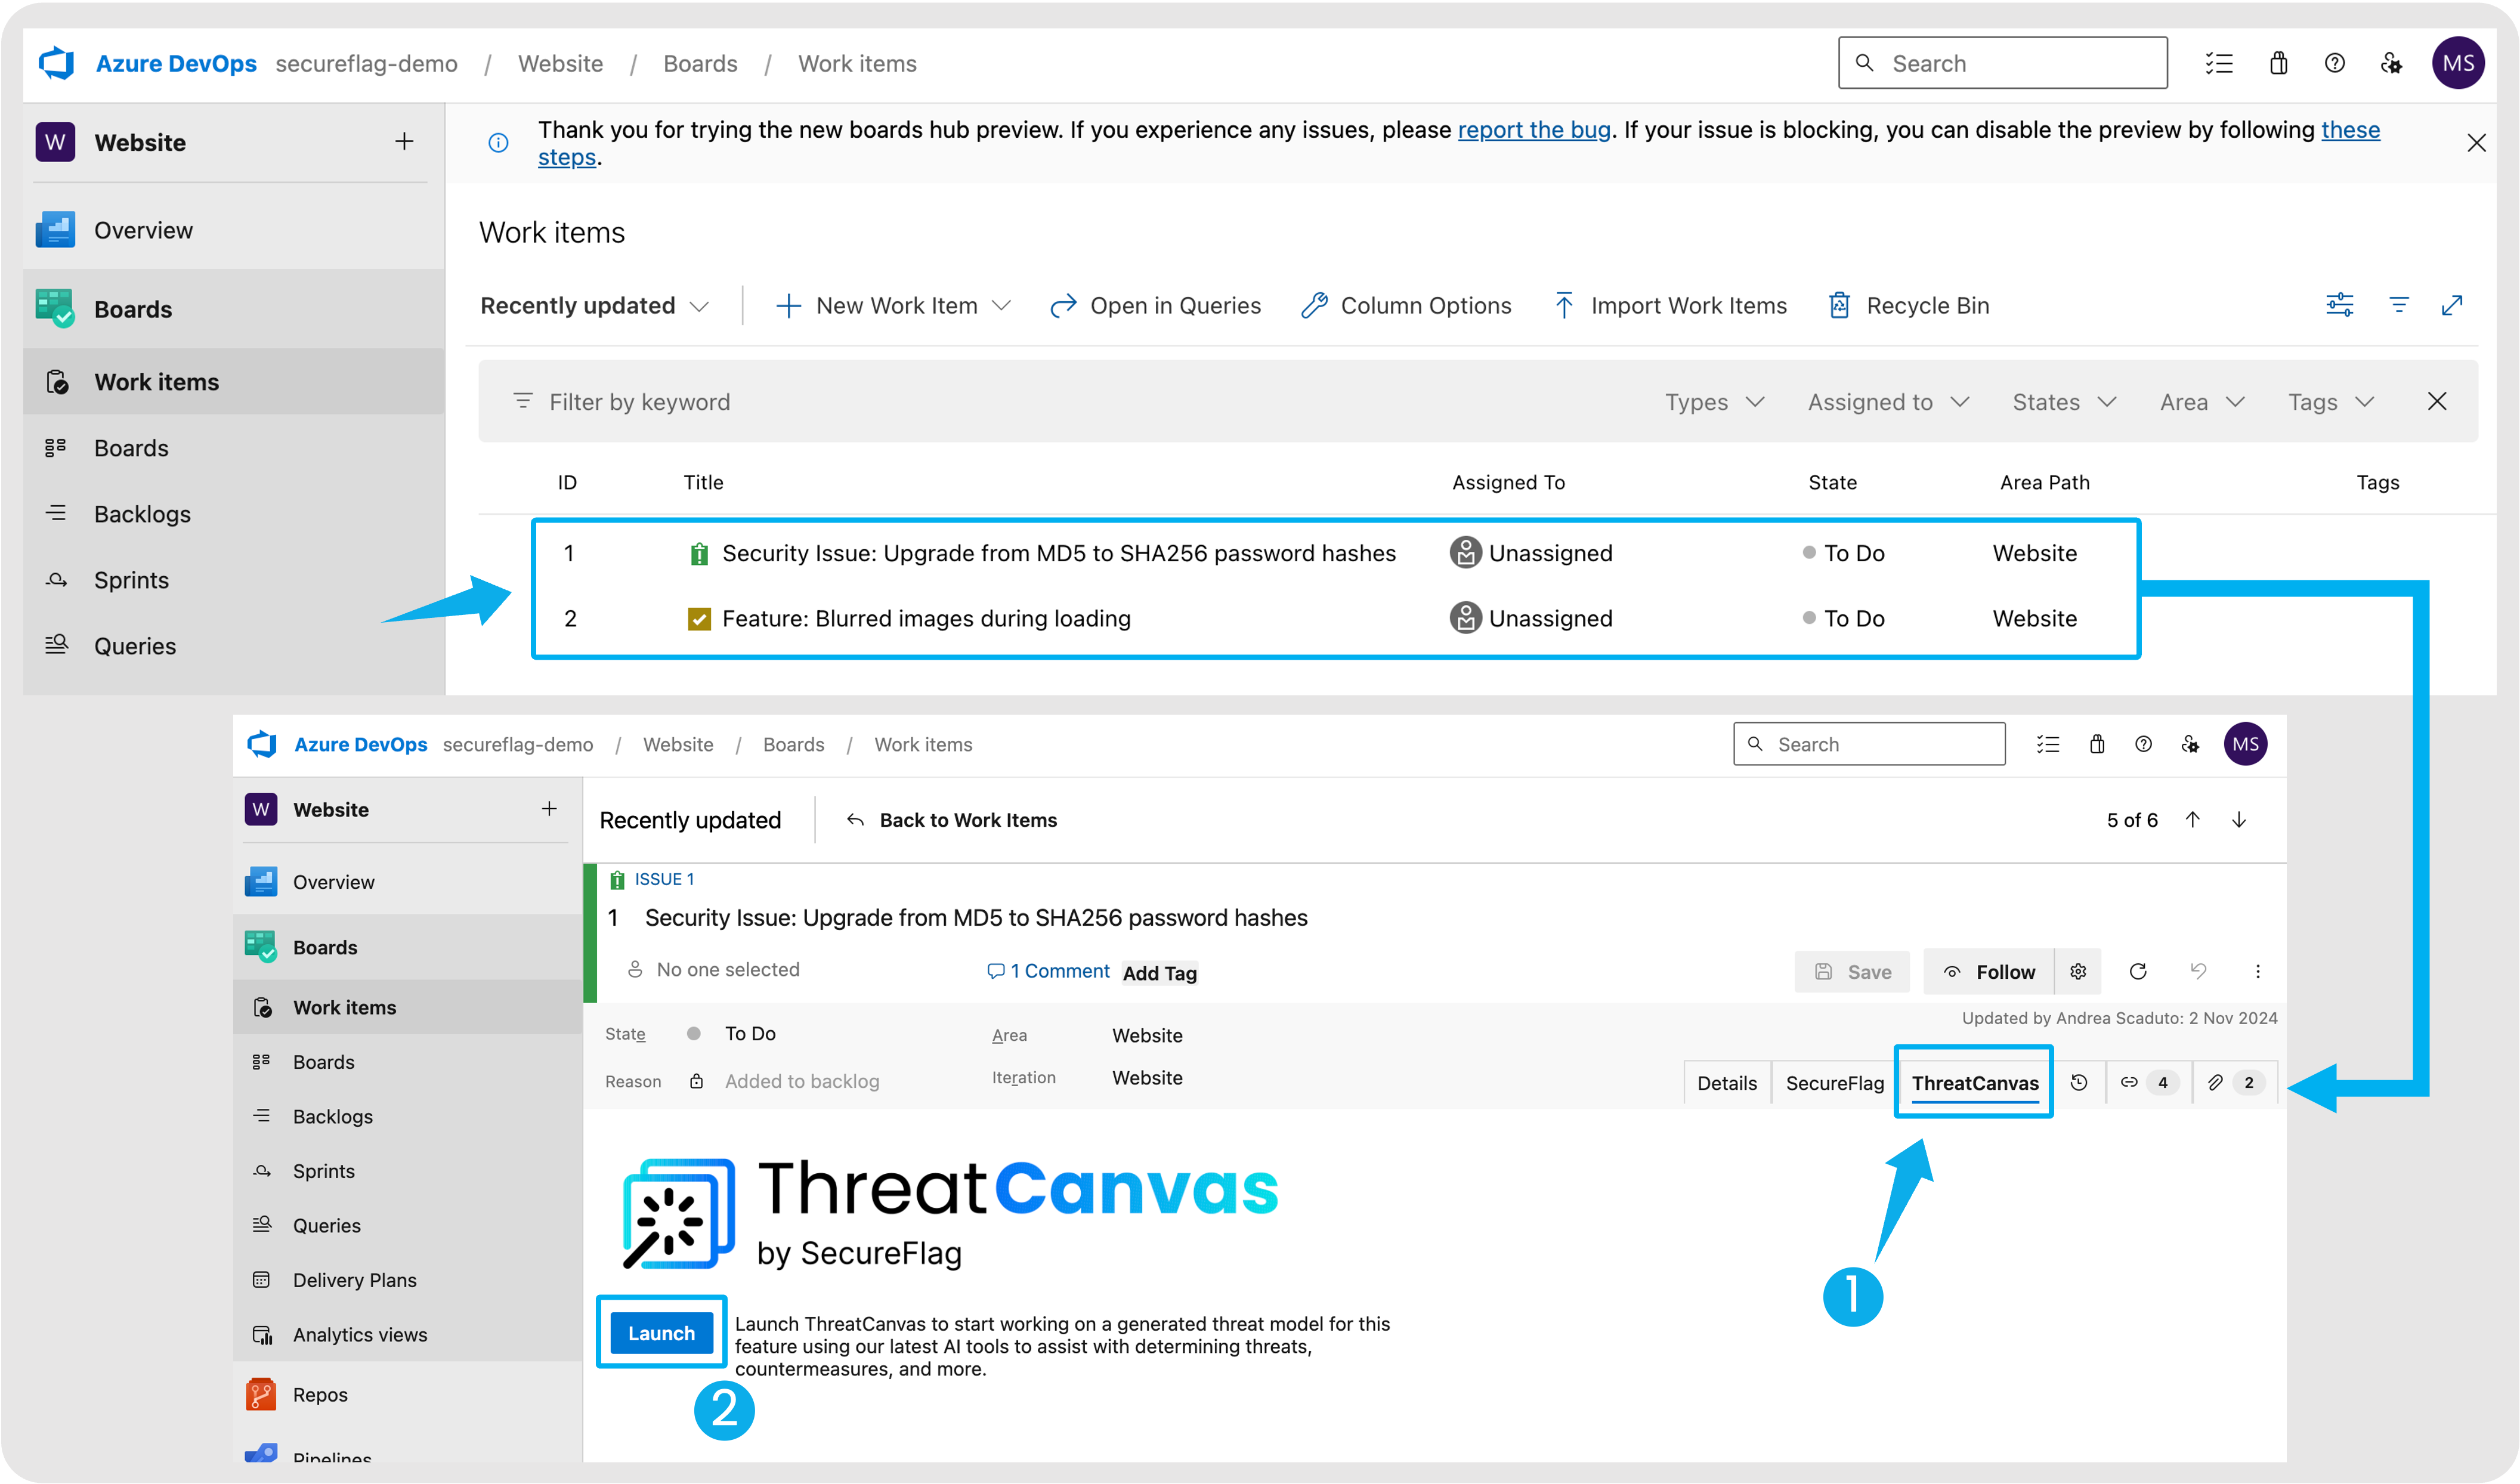Image resolution: width=2520 pixels, height=1484 pixels.
Task: Follow this work item
Action: click(1989, 971)
